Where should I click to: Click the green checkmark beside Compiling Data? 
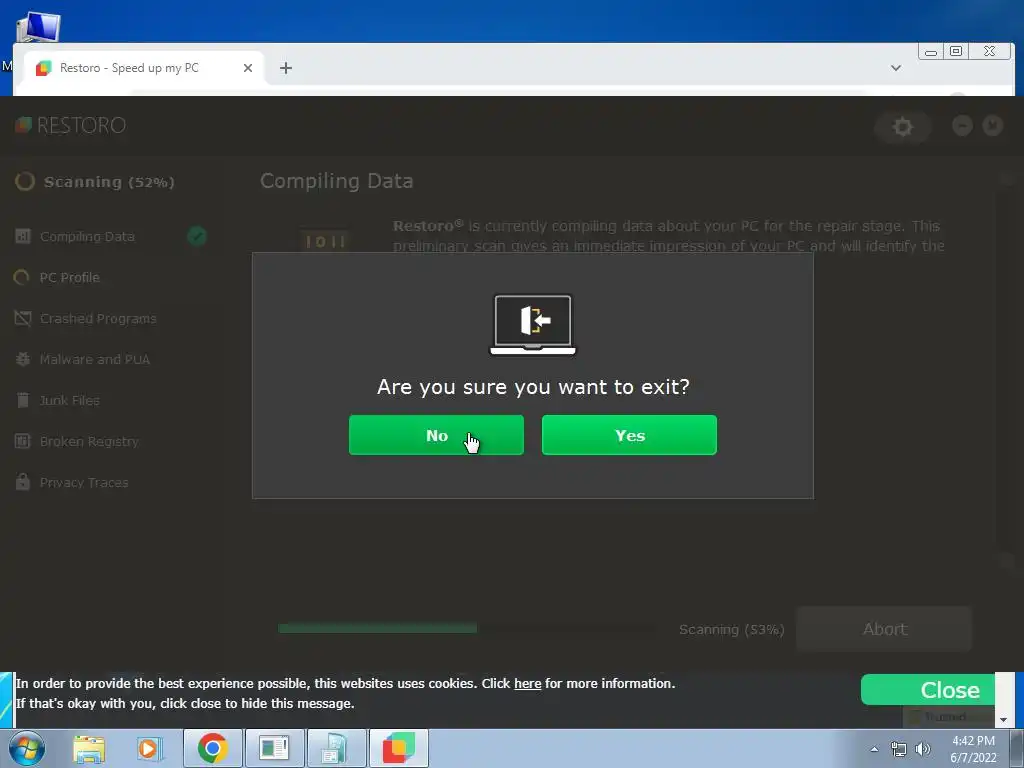point(197,236)
